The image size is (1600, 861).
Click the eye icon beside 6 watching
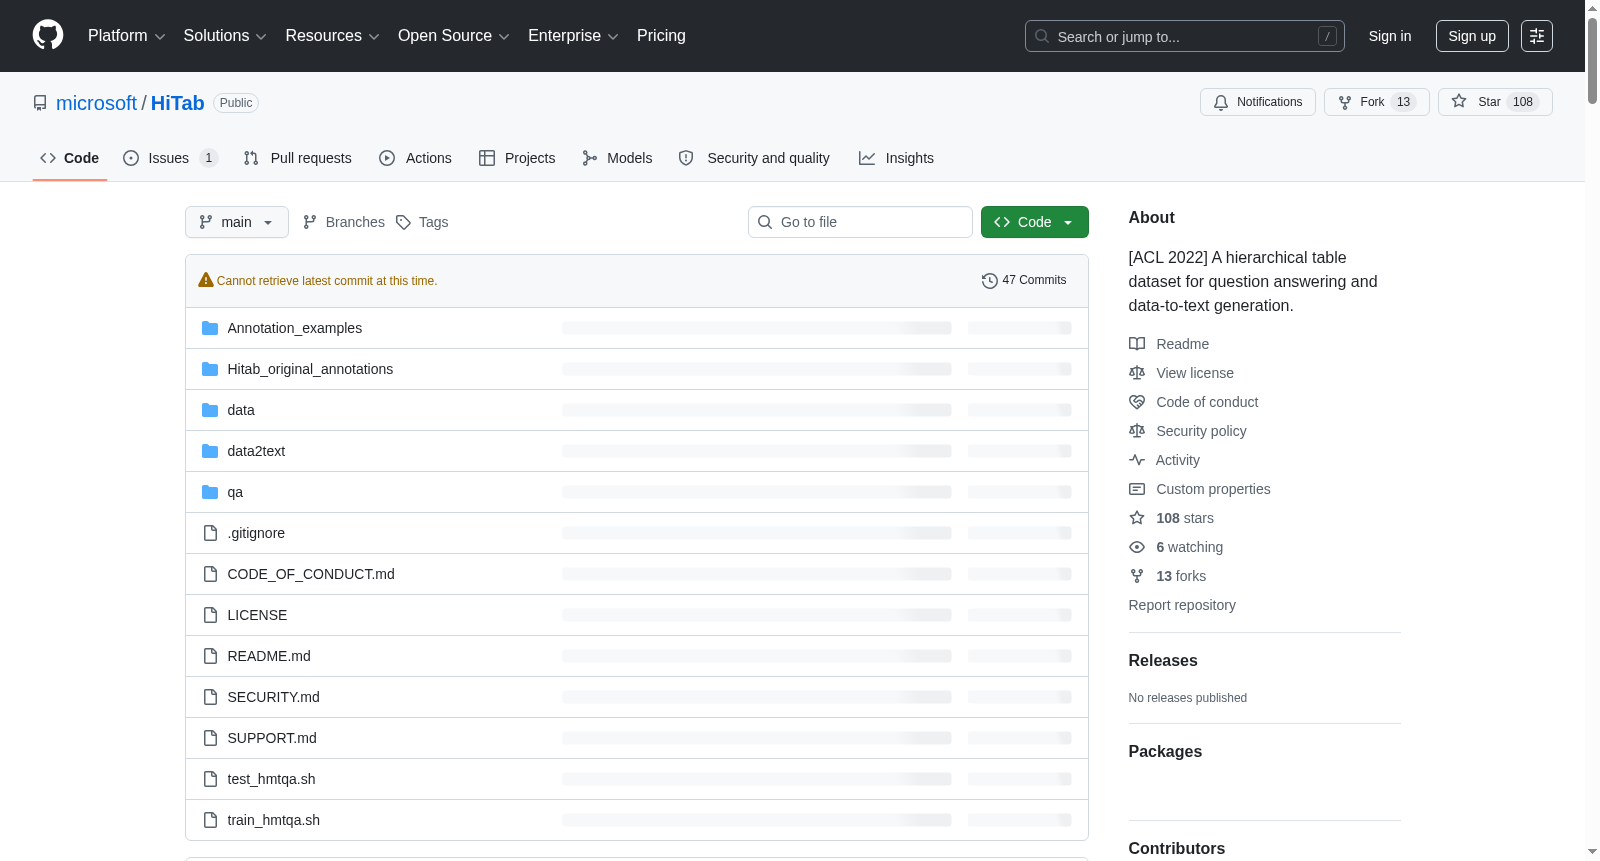[1137, 547]
